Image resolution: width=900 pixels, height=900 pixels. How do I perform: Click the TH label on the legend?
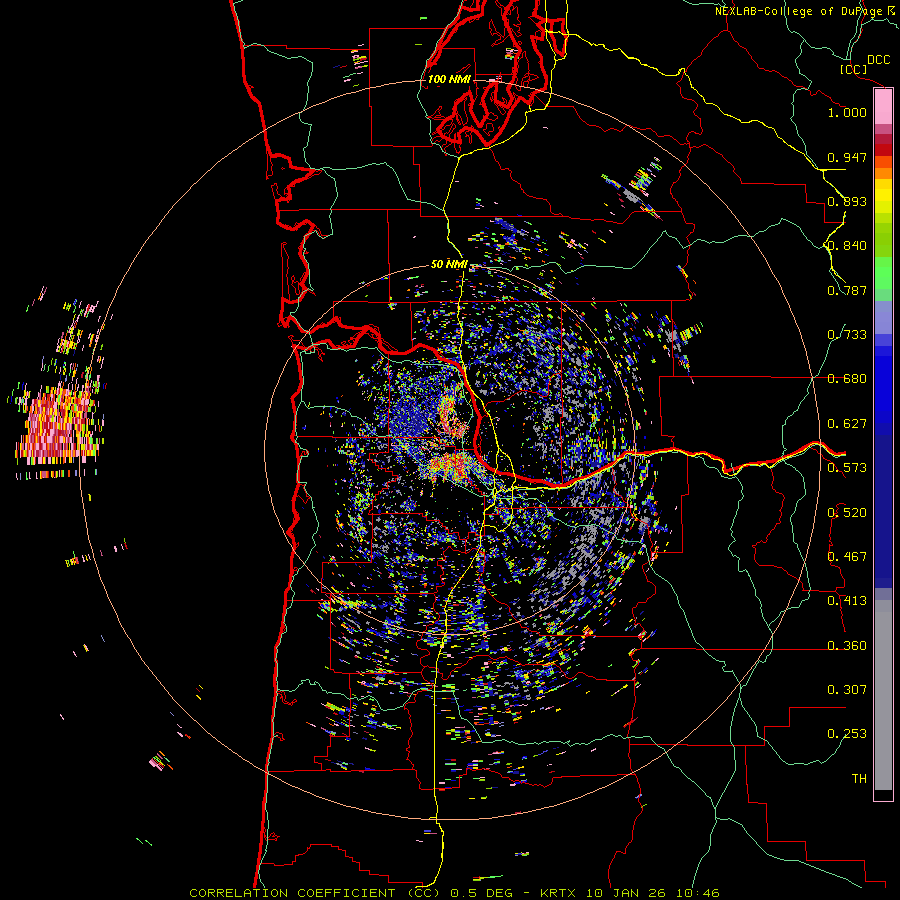[859, 779]
